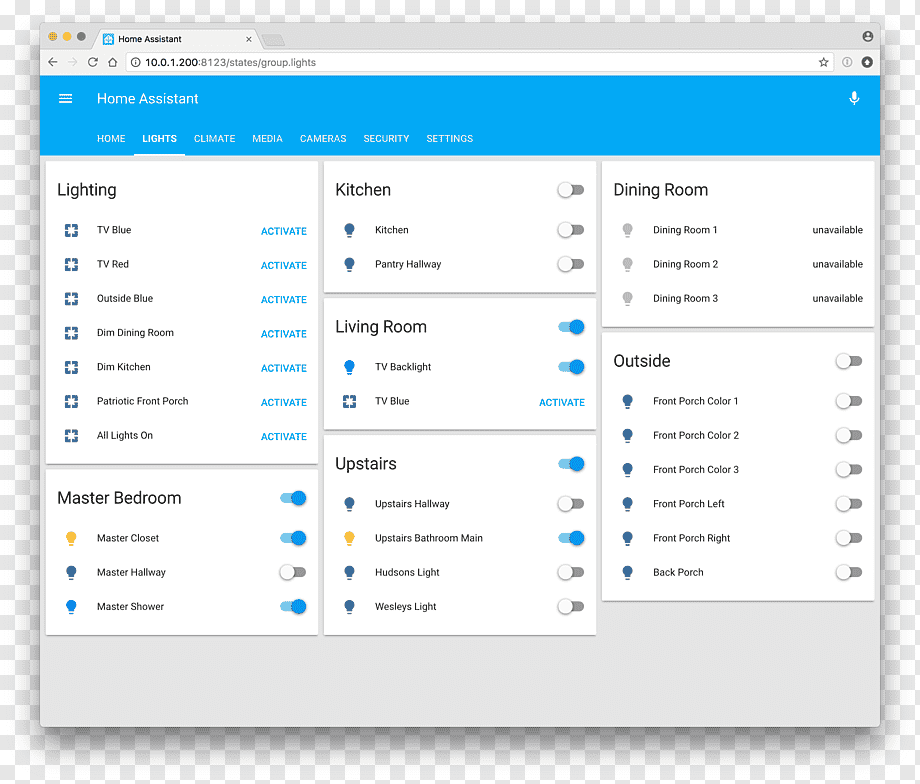Switch to the CLIMATE tab

click(x=214, y=139)
